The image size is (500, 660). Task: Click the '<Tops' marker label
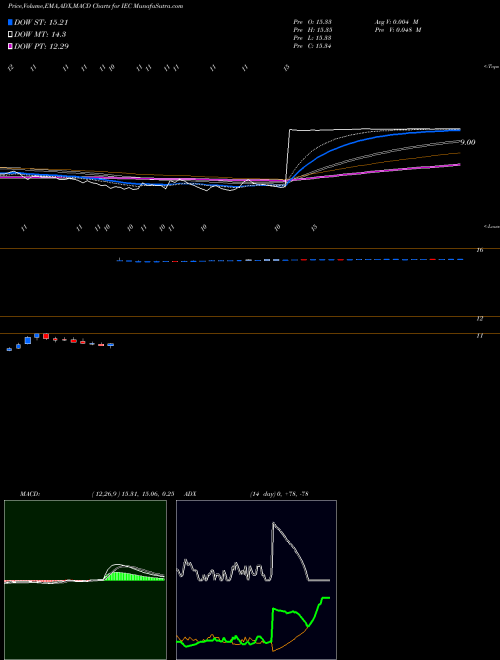point(492,67)
